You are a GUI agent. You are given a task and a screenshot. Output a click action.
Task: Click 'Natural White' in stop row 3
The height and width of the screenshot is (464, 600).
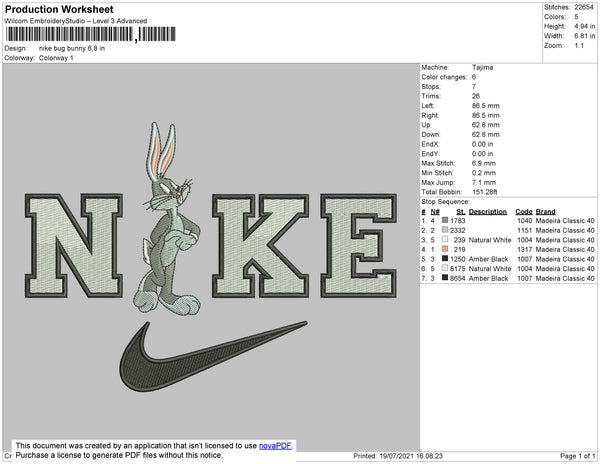pyautogui.click(x=490, y=240)
